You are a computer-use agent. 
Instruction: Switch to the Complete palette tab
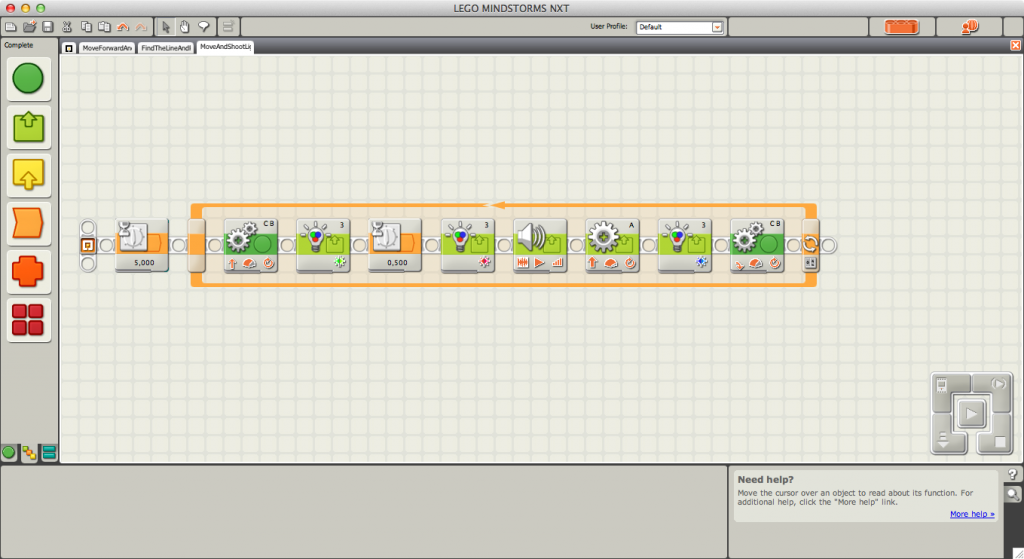point(29,453)
